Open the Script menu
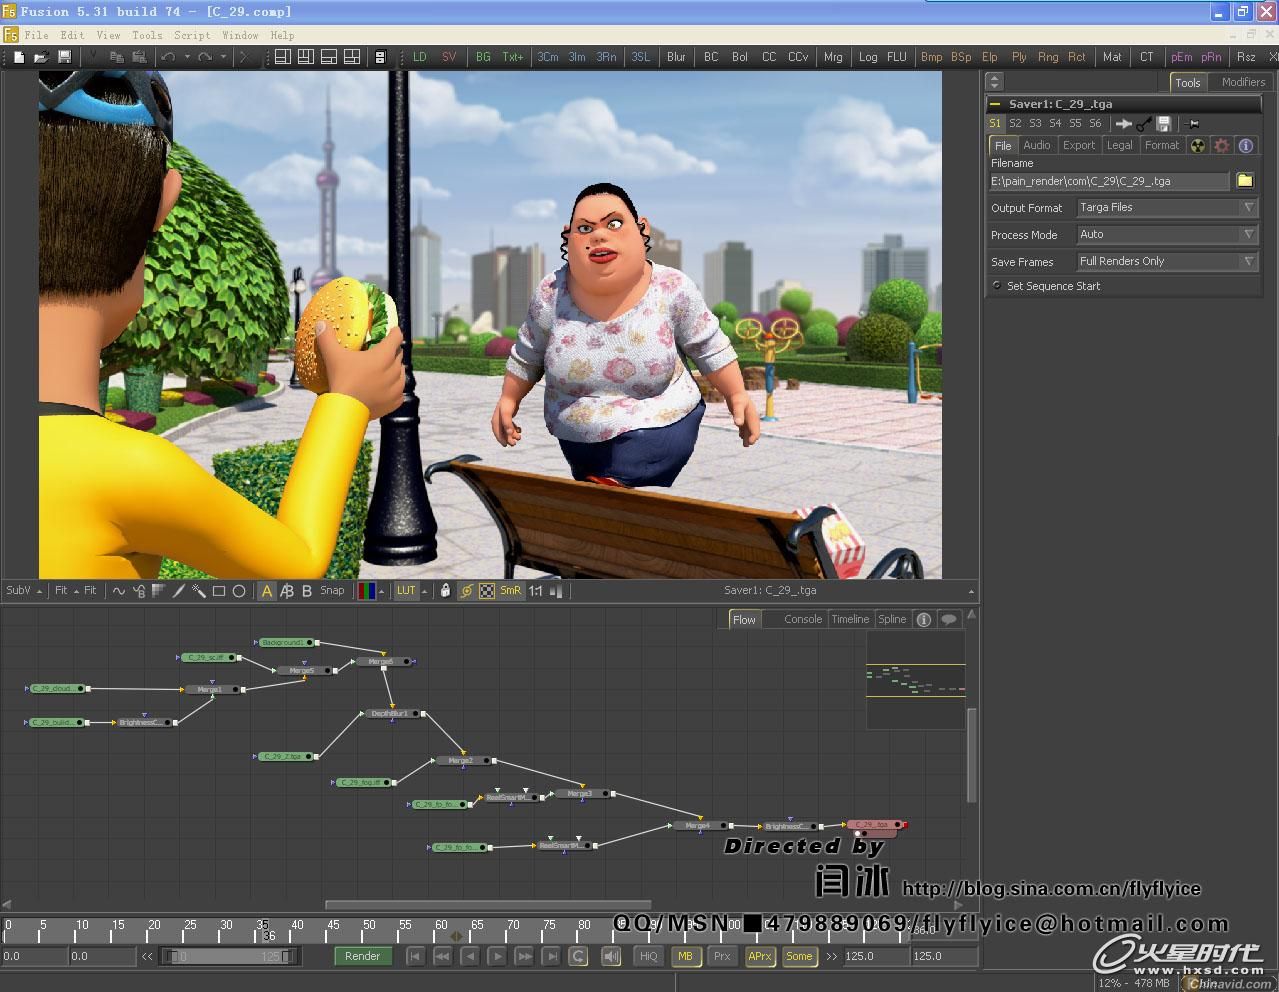 192,35
